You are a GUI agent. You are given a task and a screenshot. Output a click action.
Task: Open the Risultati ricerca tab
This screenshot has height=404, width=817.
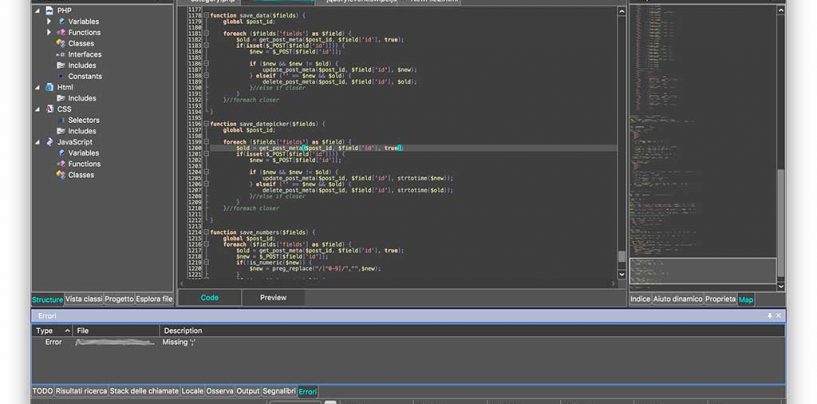(81, 391)
